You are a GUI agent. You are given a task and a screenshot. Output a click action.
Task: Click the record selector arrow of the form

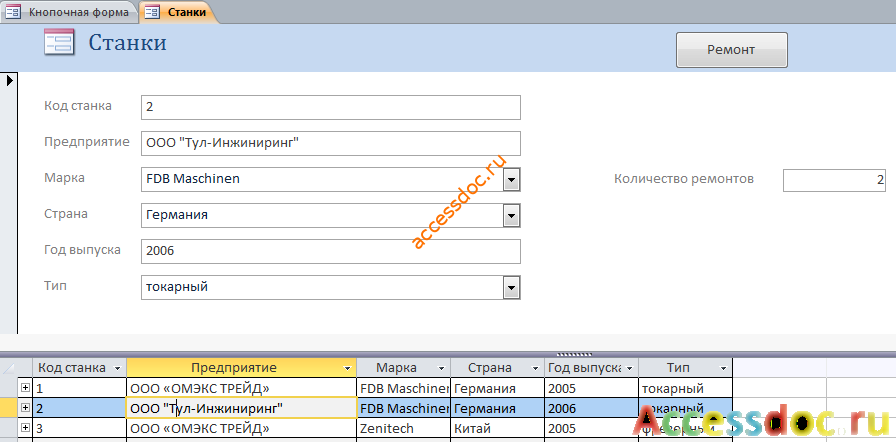(x=9, y=81)
